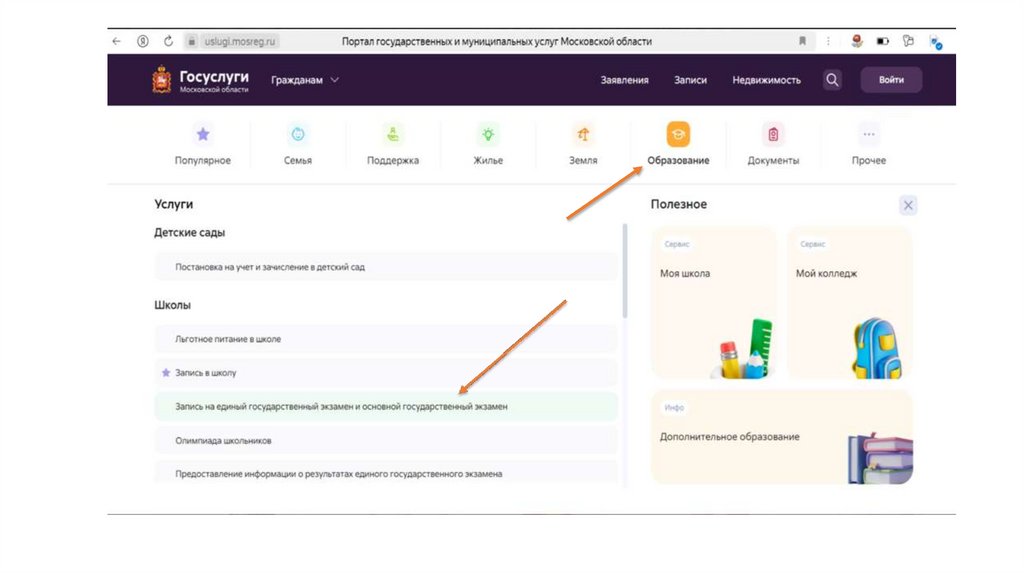Click the page title text in browser bar

pos(496,41)
